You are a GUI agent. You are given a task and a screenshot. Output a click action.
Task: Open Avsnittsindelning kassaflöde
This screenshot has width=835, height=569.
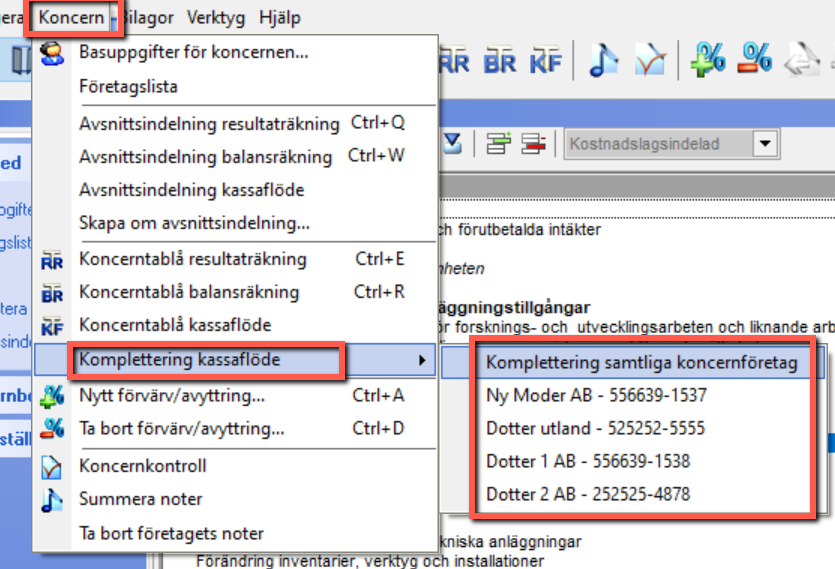(234, 190)
